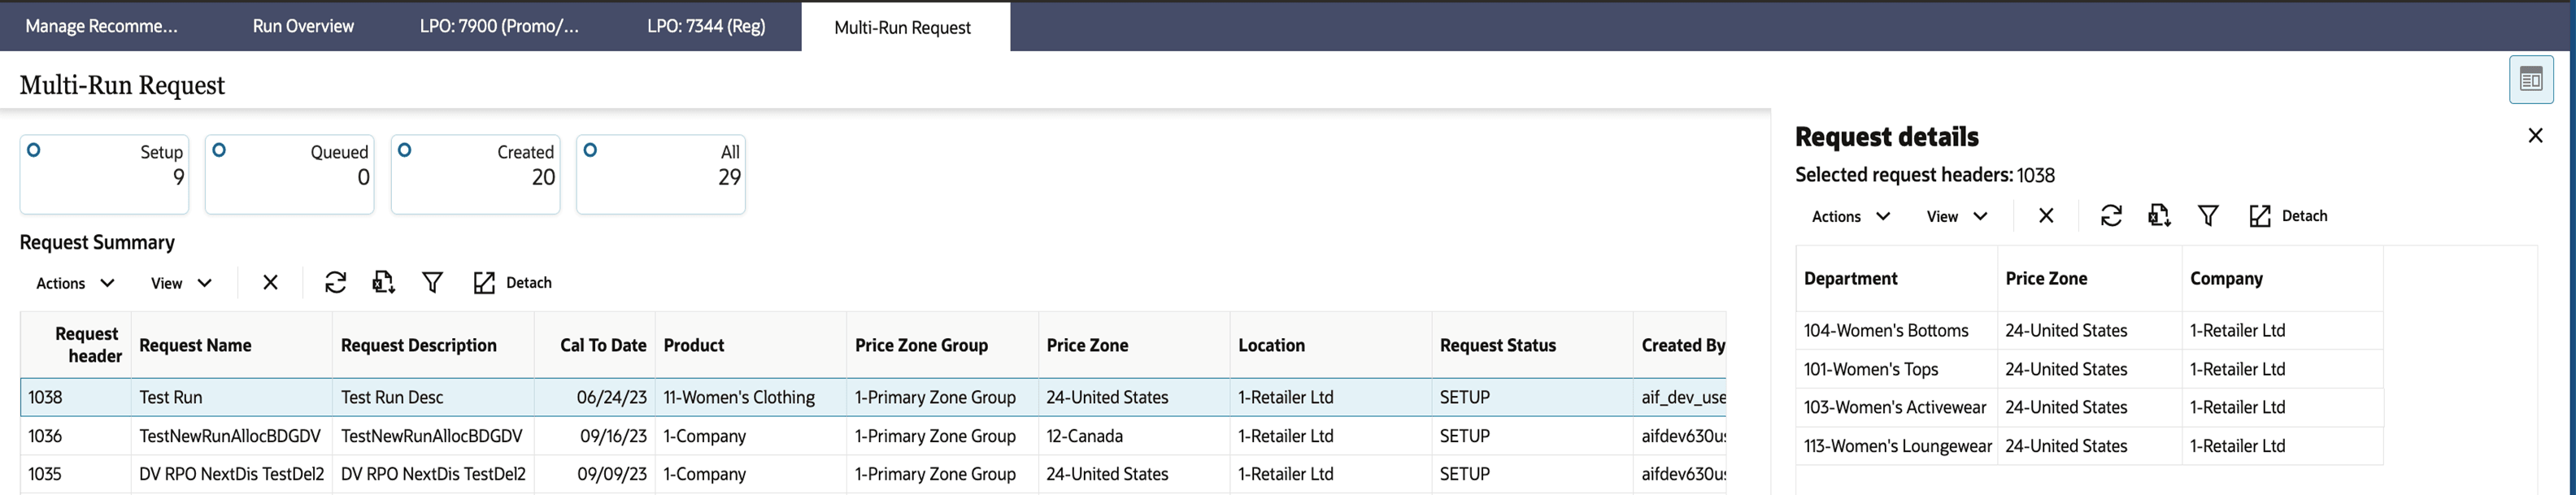2576x495 pixels.
Task: Click X clear icon in Request details toolbar
Action: click(x=2046, y=216)
